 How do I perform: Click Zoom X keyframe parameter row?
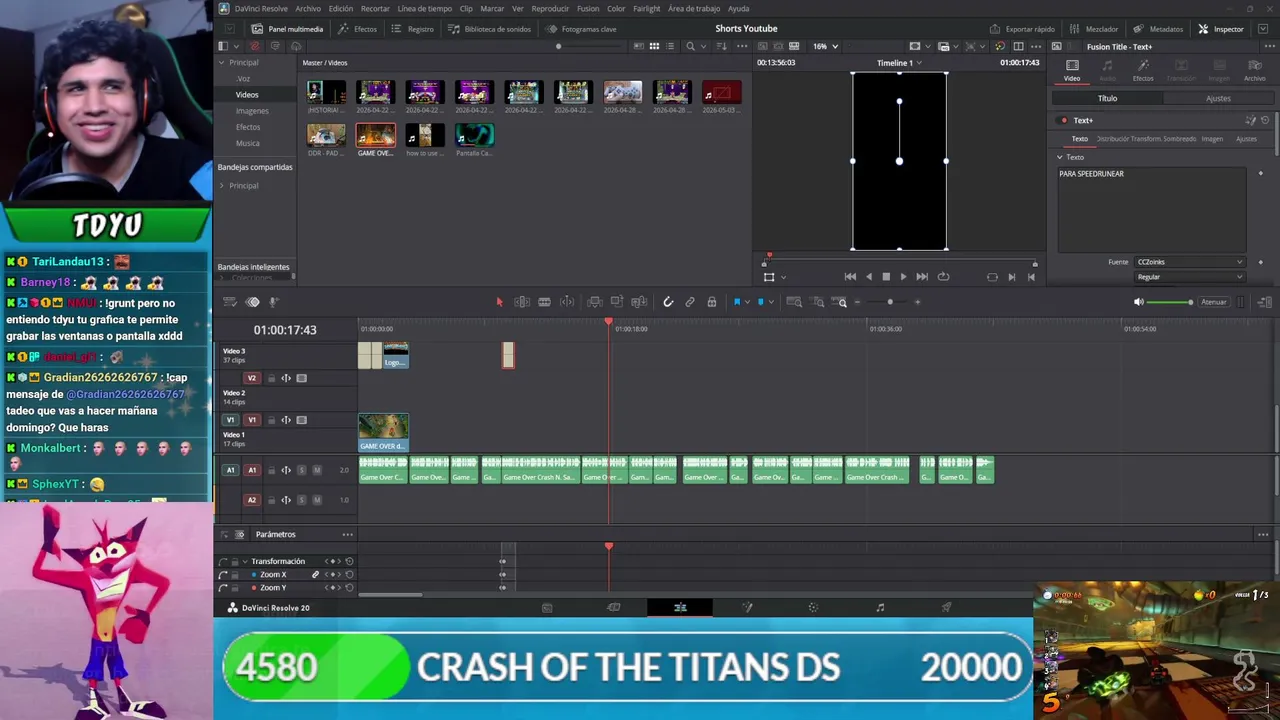pos(288,575)
